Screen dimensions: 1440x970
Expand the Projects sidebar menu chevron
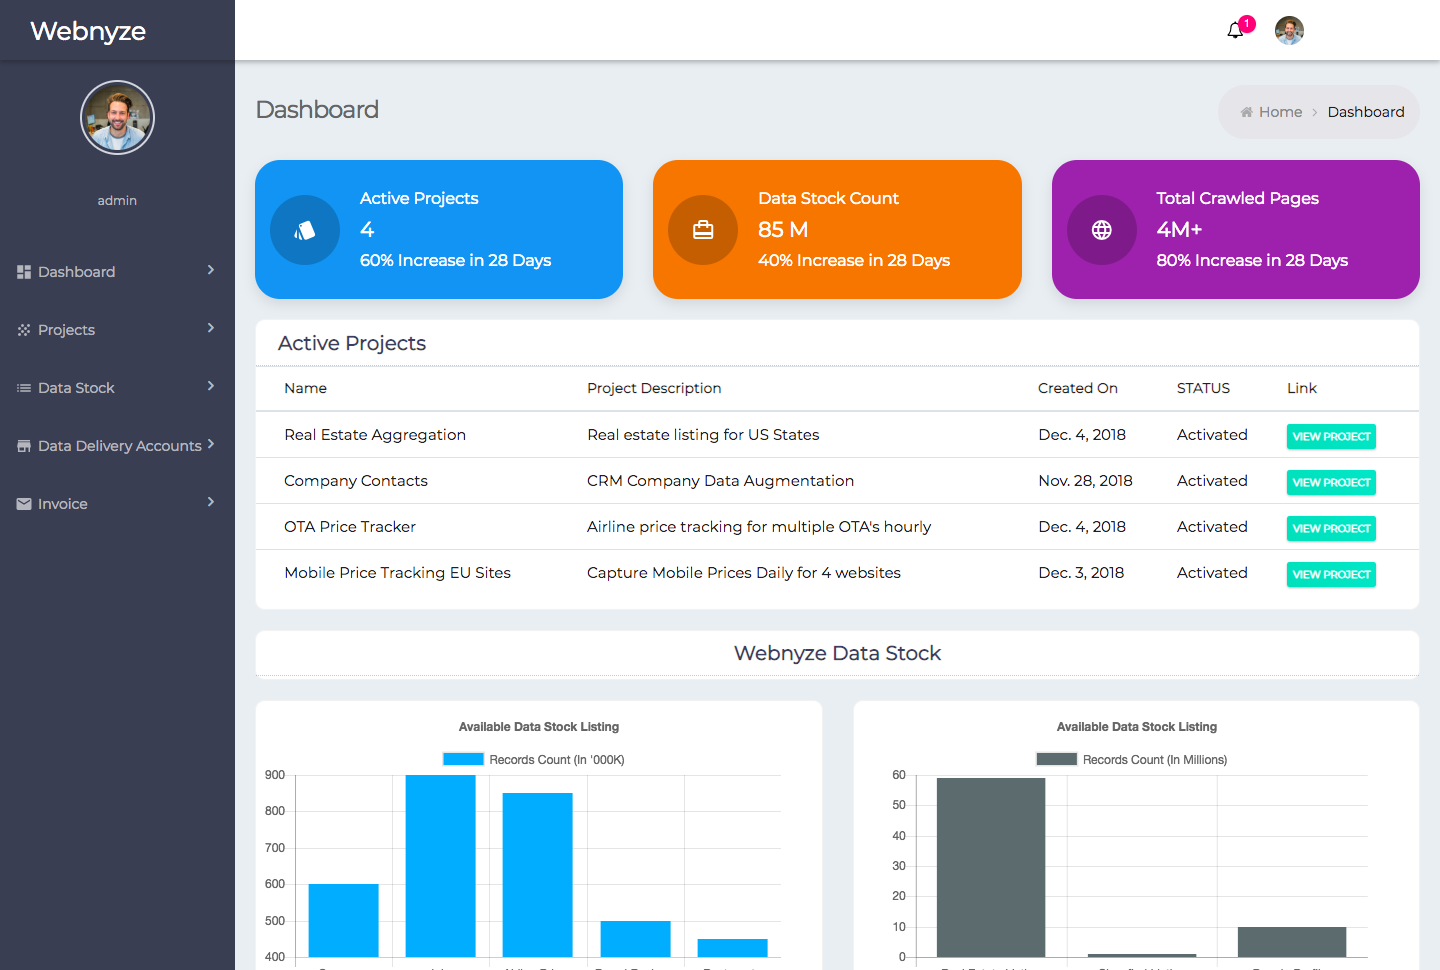point(210,329)
